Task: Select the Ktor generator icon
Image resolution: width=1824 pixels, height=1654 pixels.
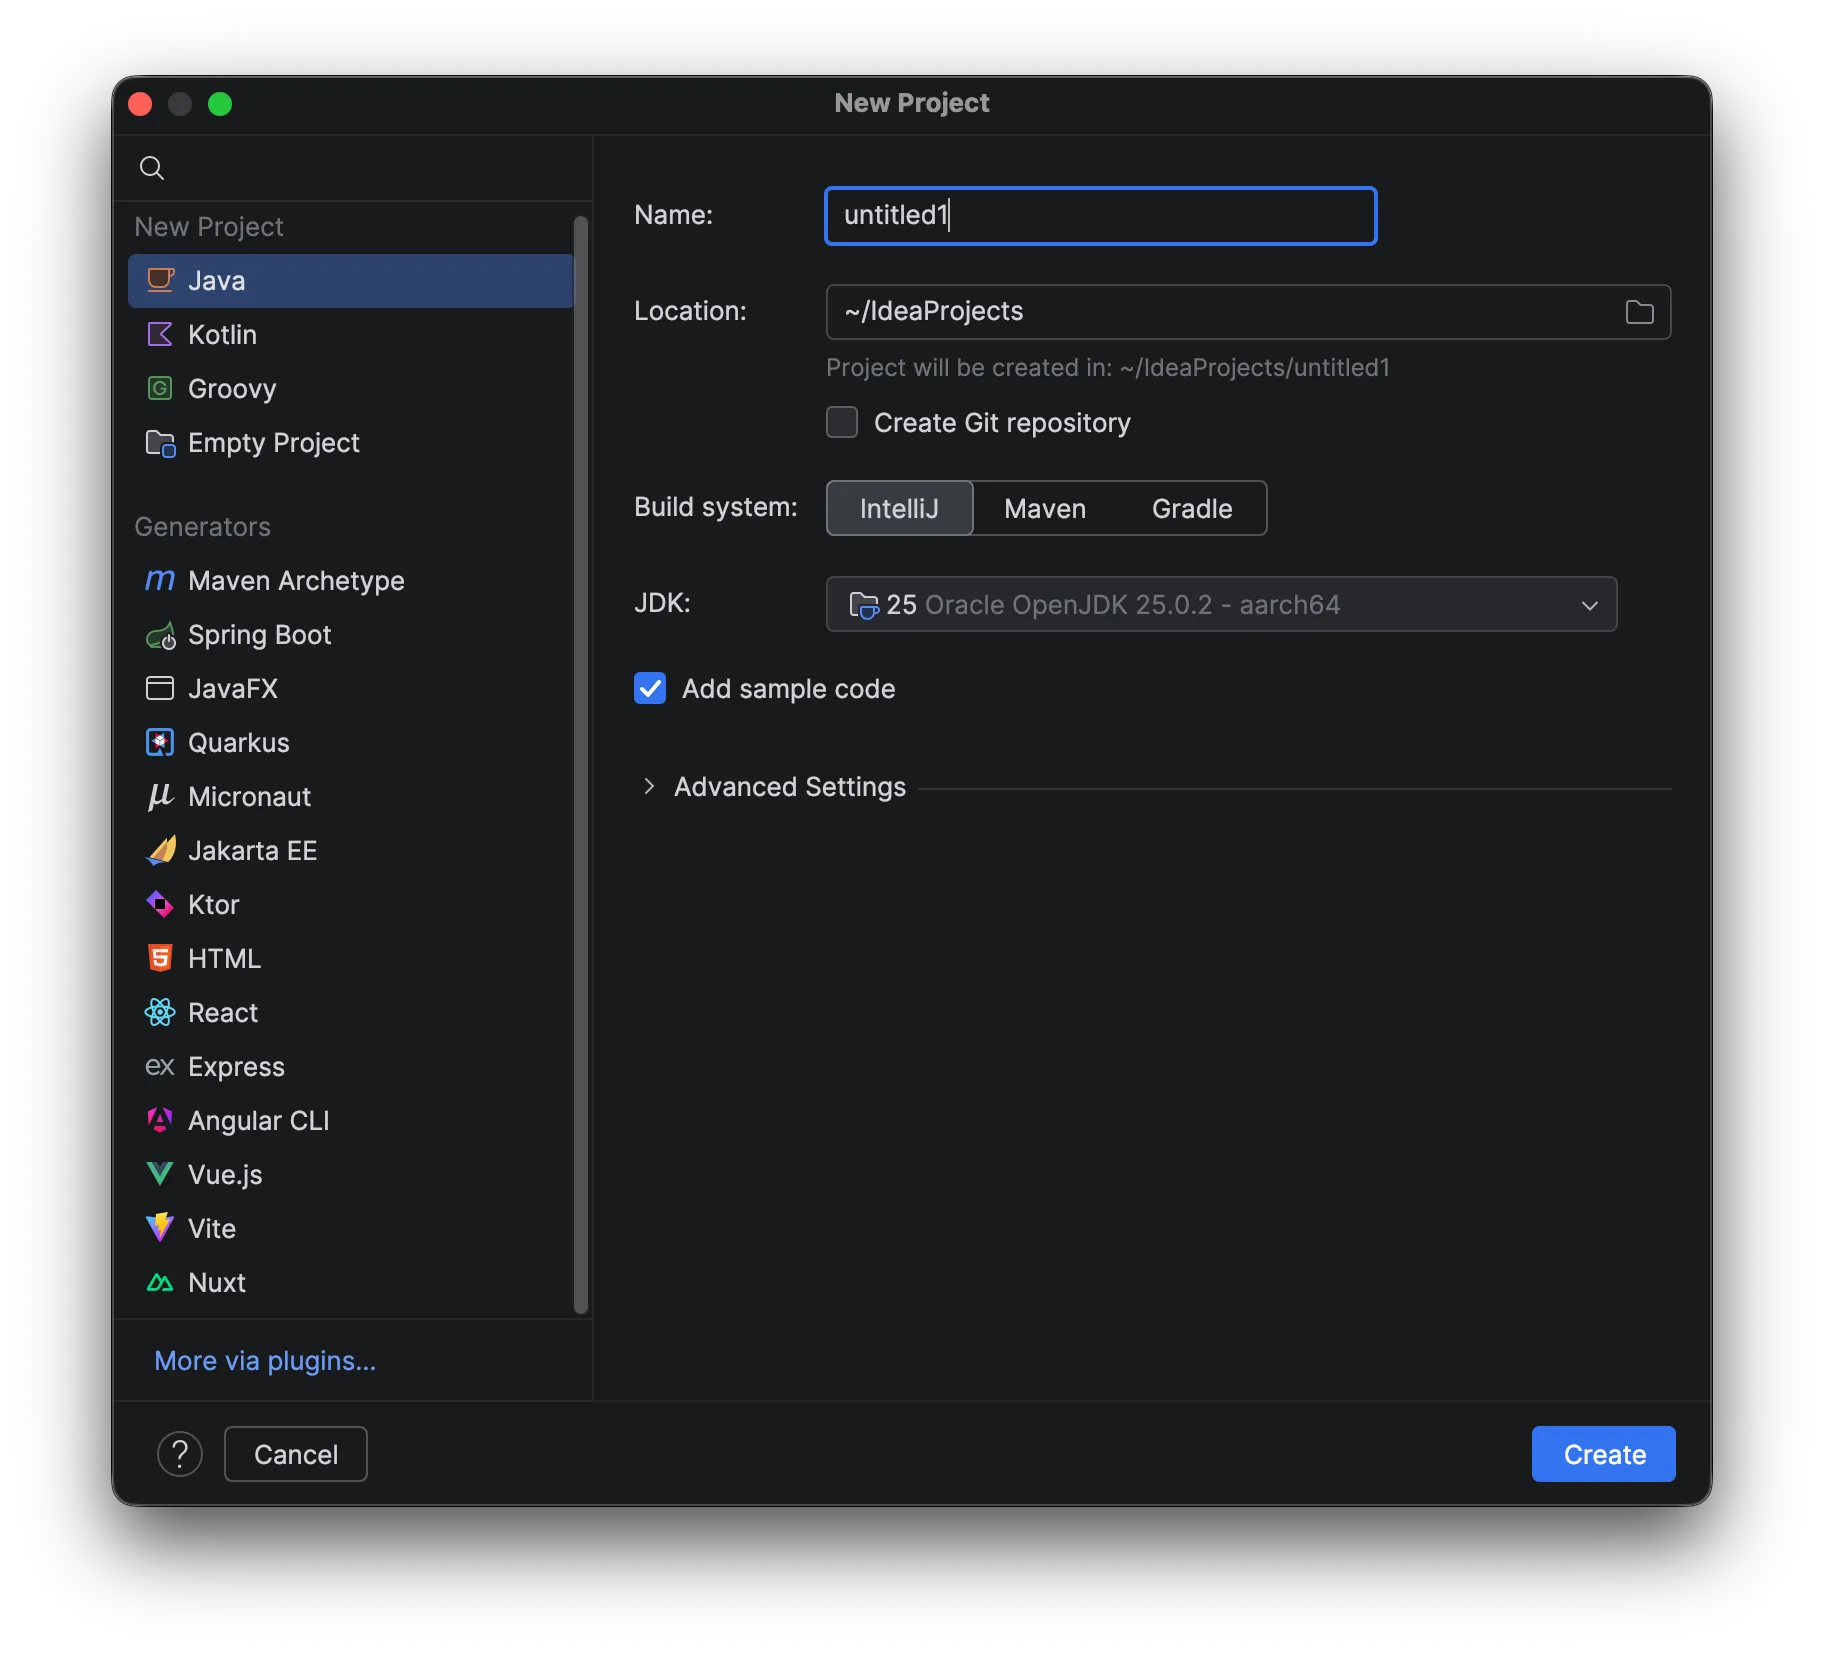Action: coord(160,904)
